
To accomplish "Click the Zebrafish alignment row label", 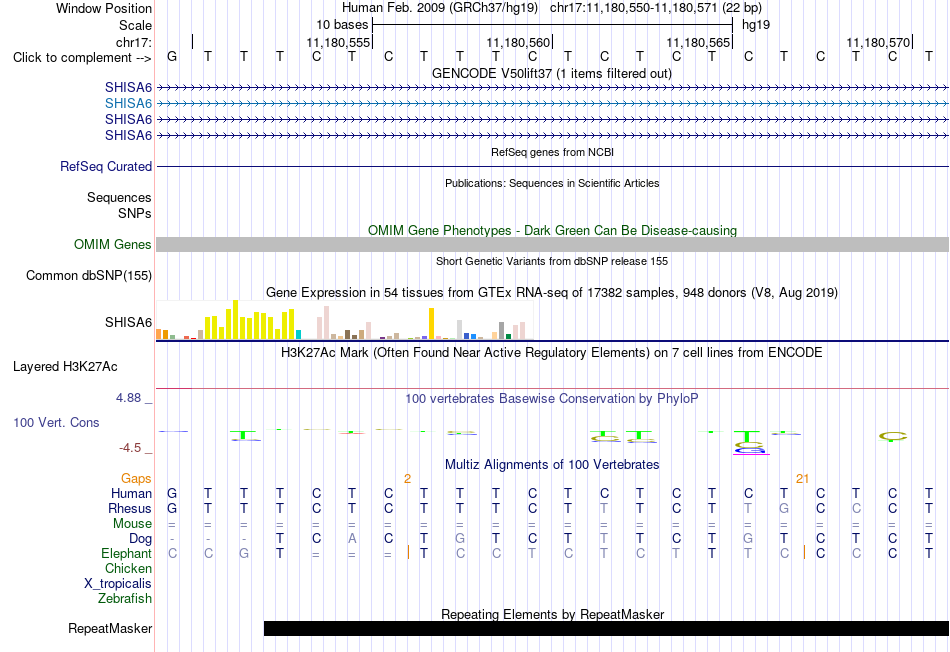I will click(125, 599).
